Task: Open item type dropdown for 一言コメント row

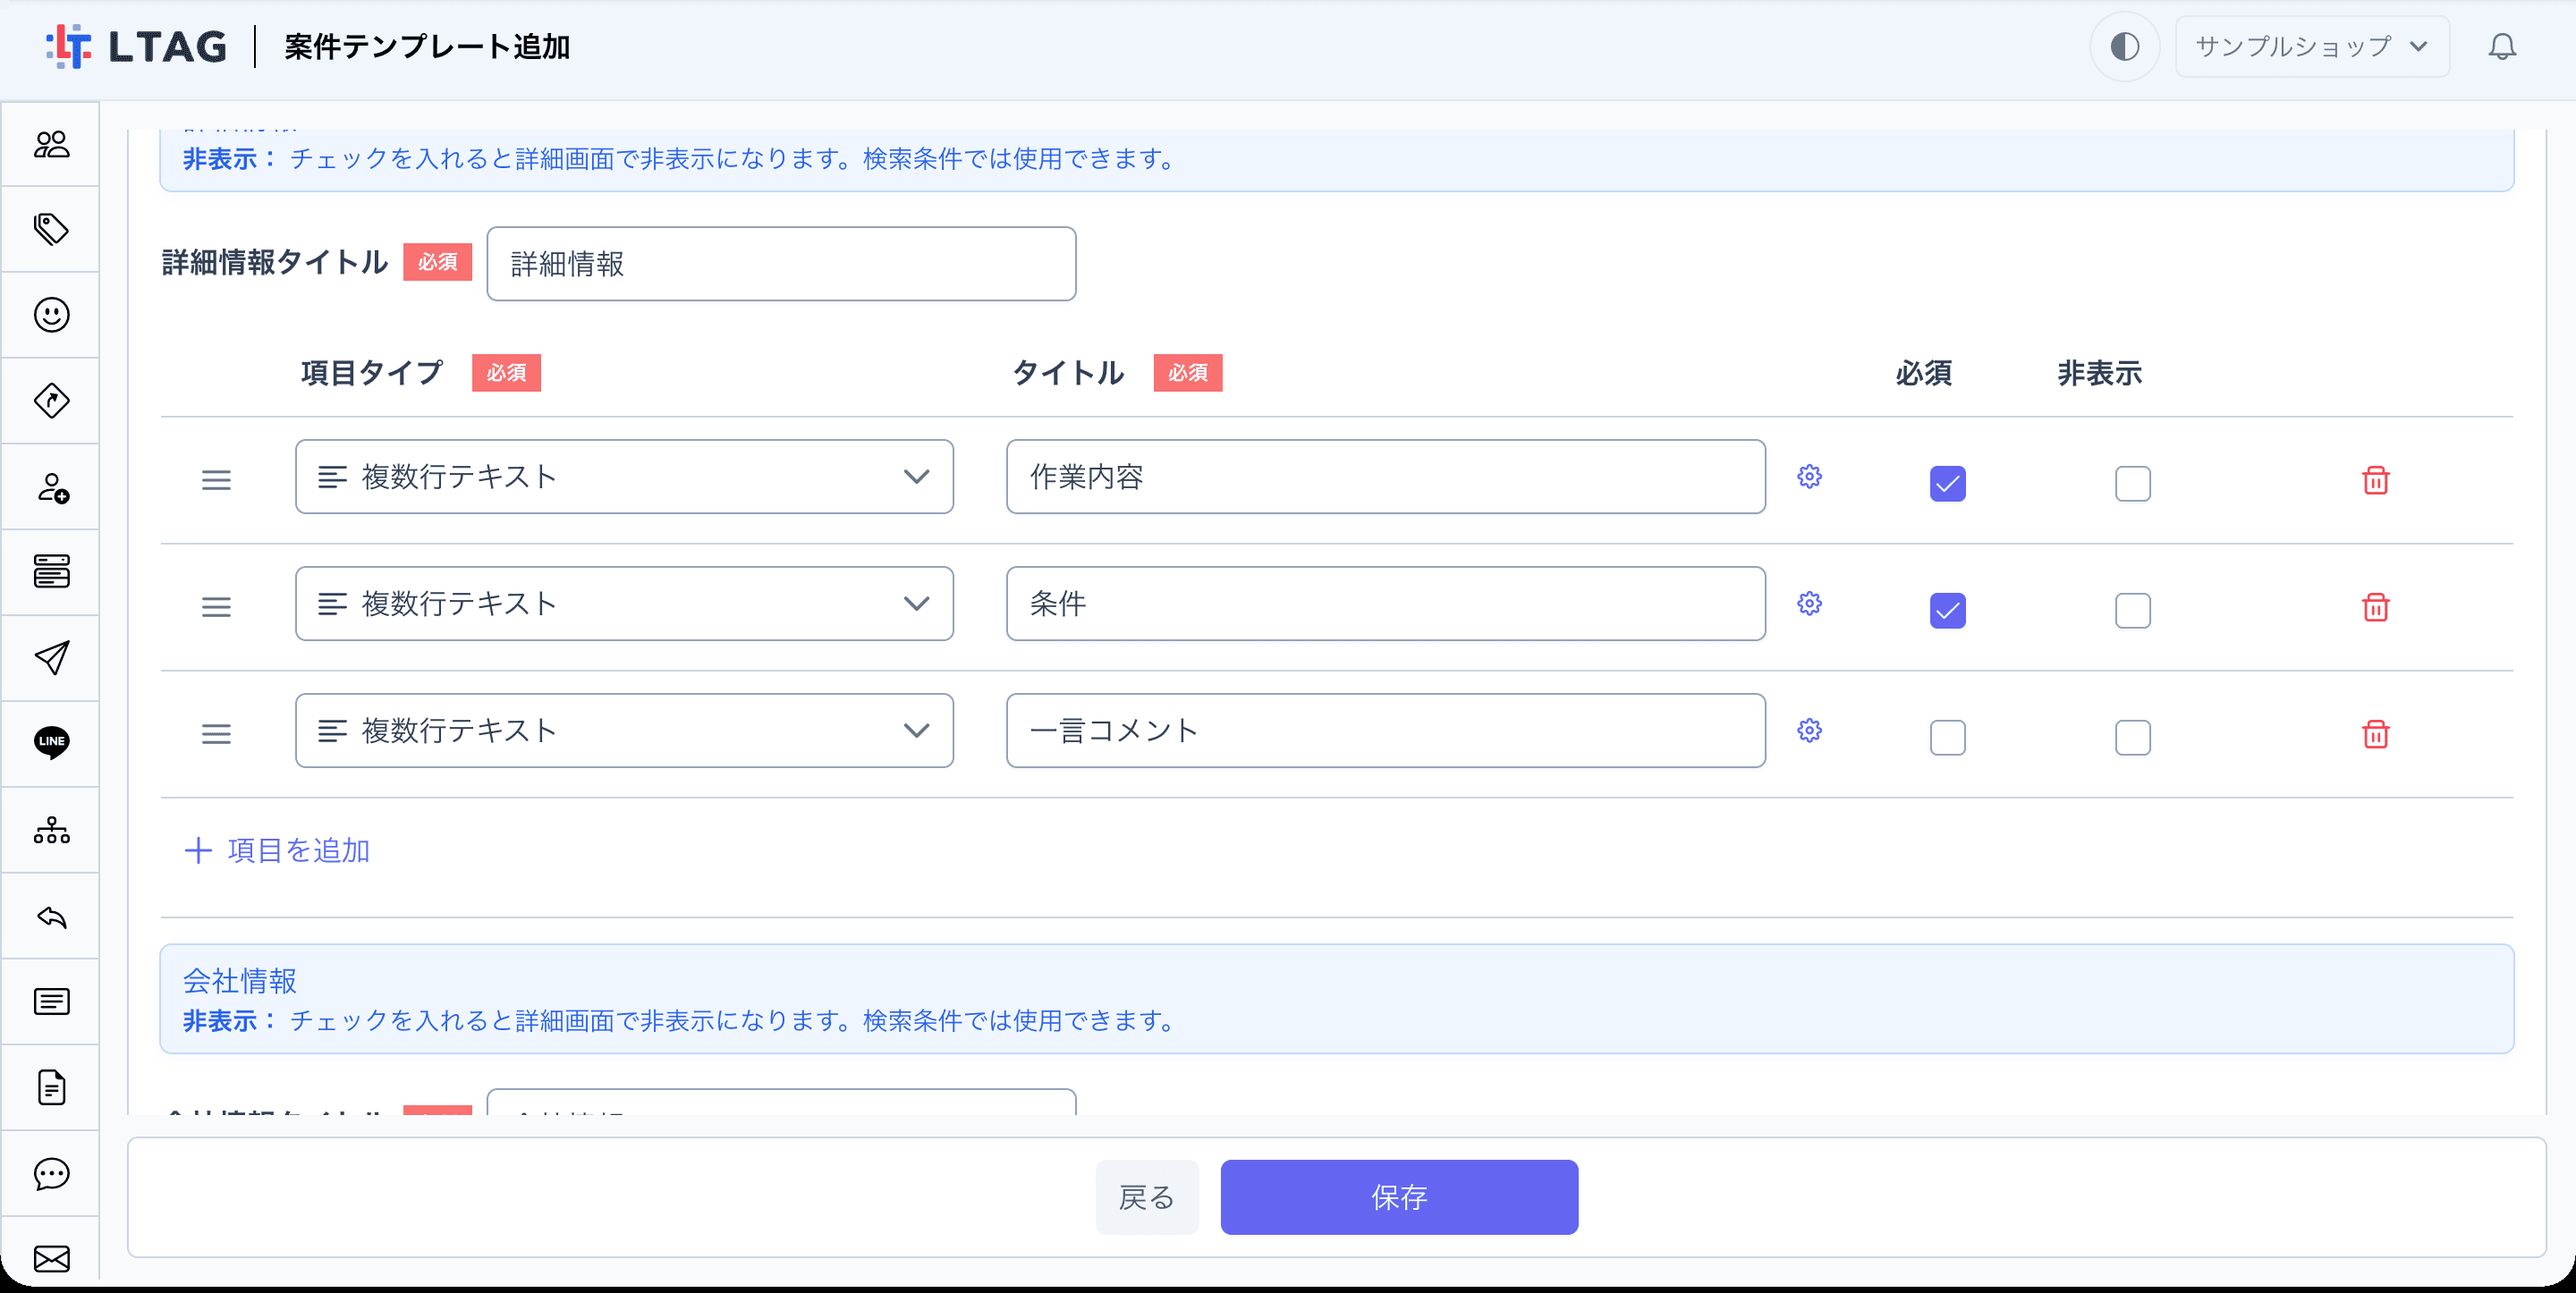Action: [624, 731]
